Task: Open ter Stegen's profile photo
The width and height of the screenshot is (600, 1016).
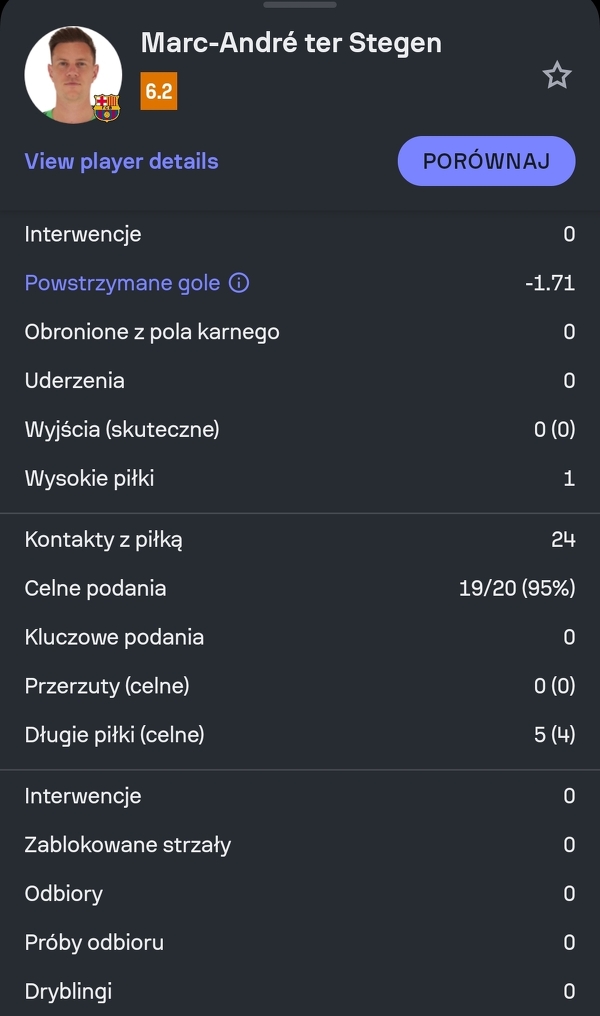Action: click(70, 73)
